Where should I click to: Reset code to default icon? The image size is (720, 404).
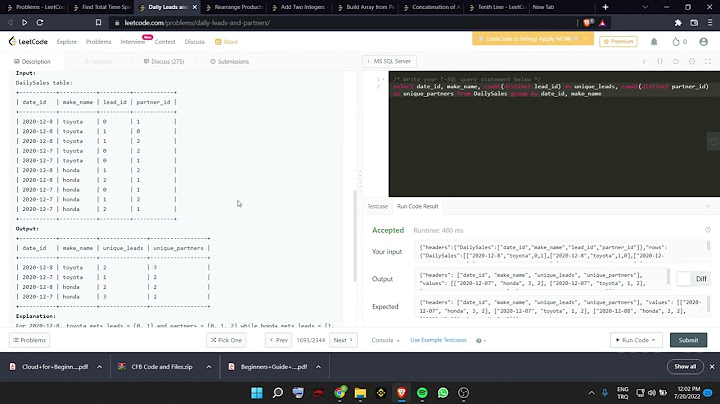(676, 61)
